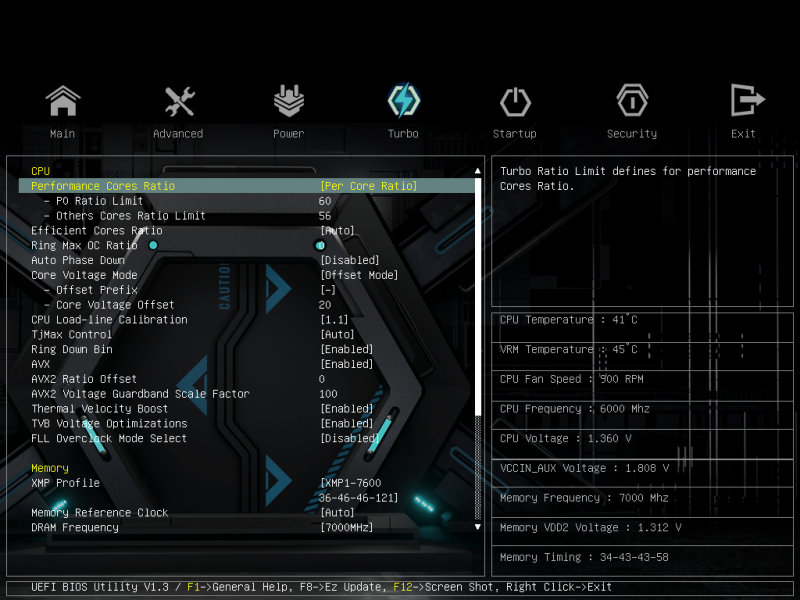Open the Main house icon
This screenshot has height=600, width=800.
point(63,101)
